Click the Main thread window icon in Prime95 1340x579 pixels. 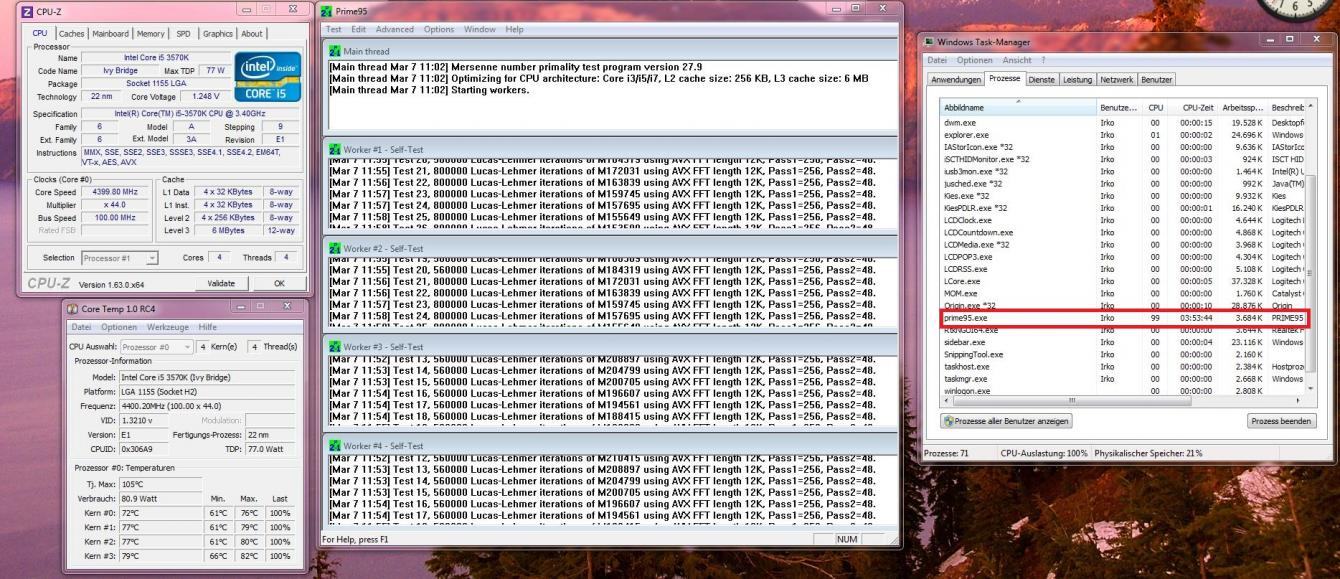(334, 50)
